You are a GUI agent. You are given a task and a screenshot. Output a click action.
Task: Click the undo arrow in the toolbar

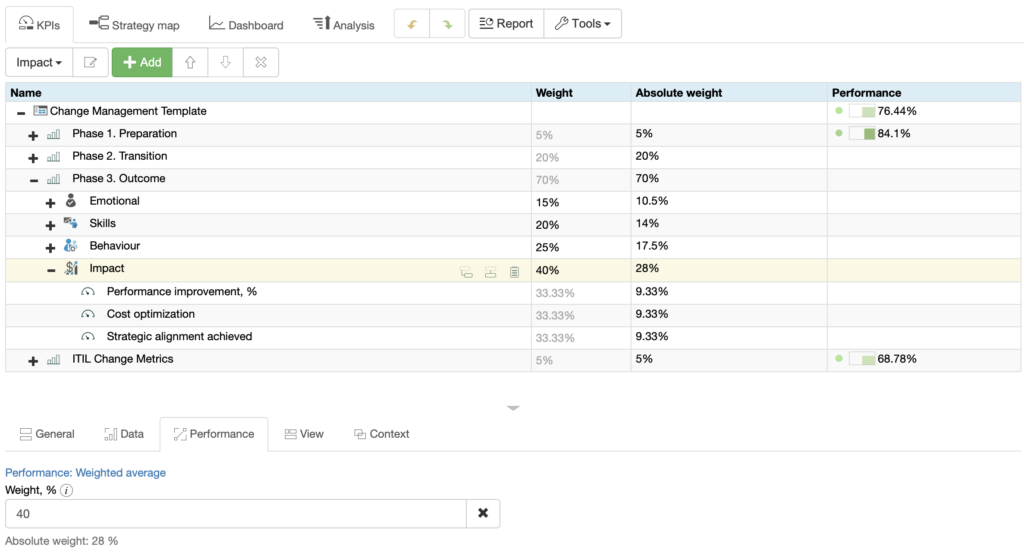[x=412, y=24]
